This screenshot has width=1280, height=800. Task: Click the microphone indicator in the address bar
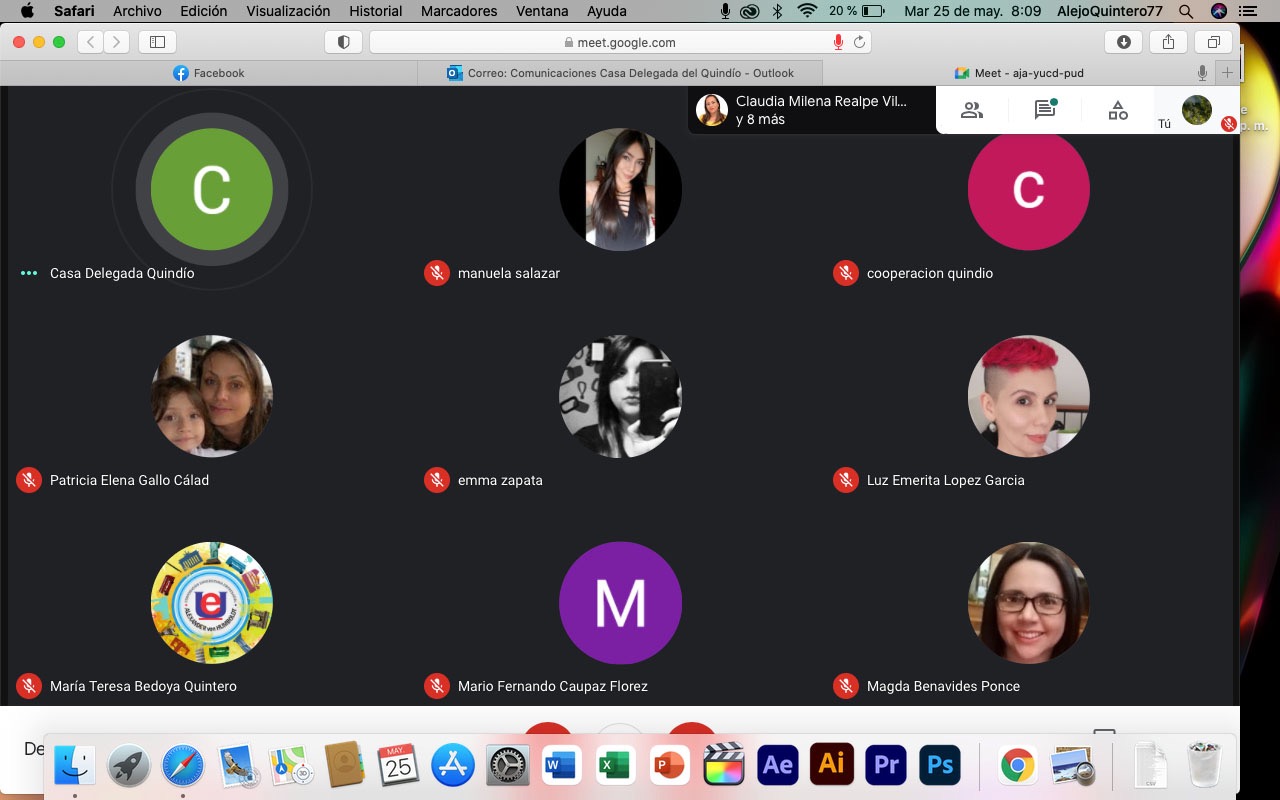838,42
